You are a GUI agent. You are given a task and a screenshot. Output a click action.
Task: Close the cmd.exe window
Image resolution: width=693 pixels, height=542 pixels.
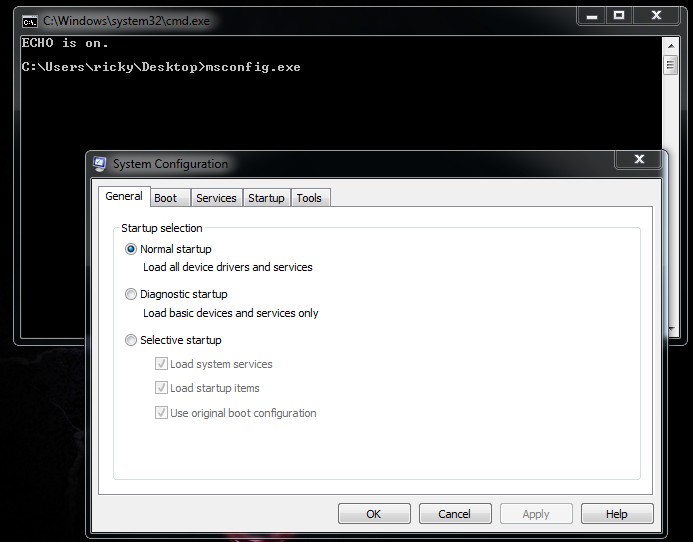tap(656, 16)
